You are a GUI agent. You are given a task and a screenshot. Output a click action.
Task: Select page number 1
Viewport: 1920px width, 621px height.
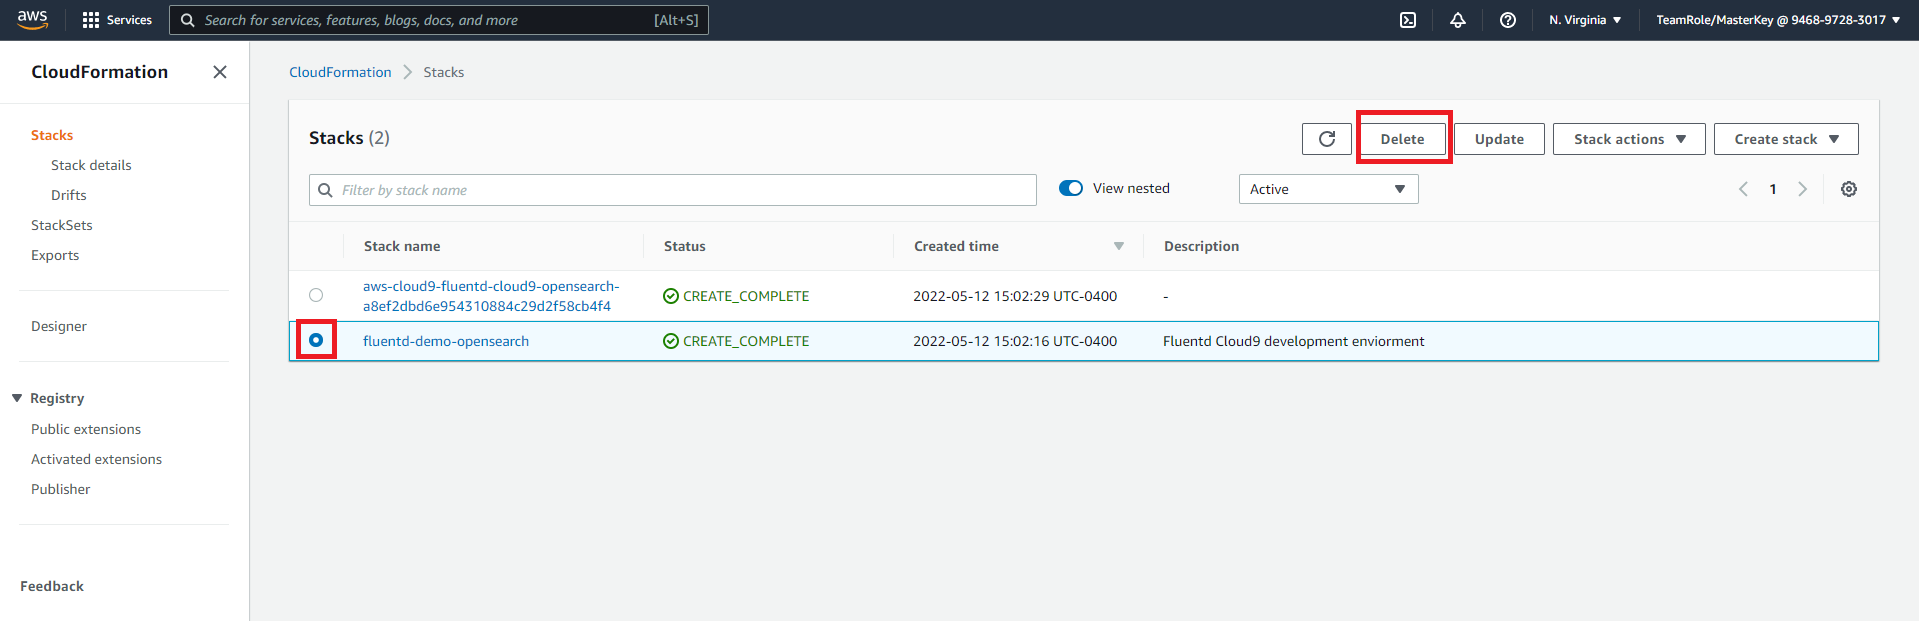tap(1773, 189)
